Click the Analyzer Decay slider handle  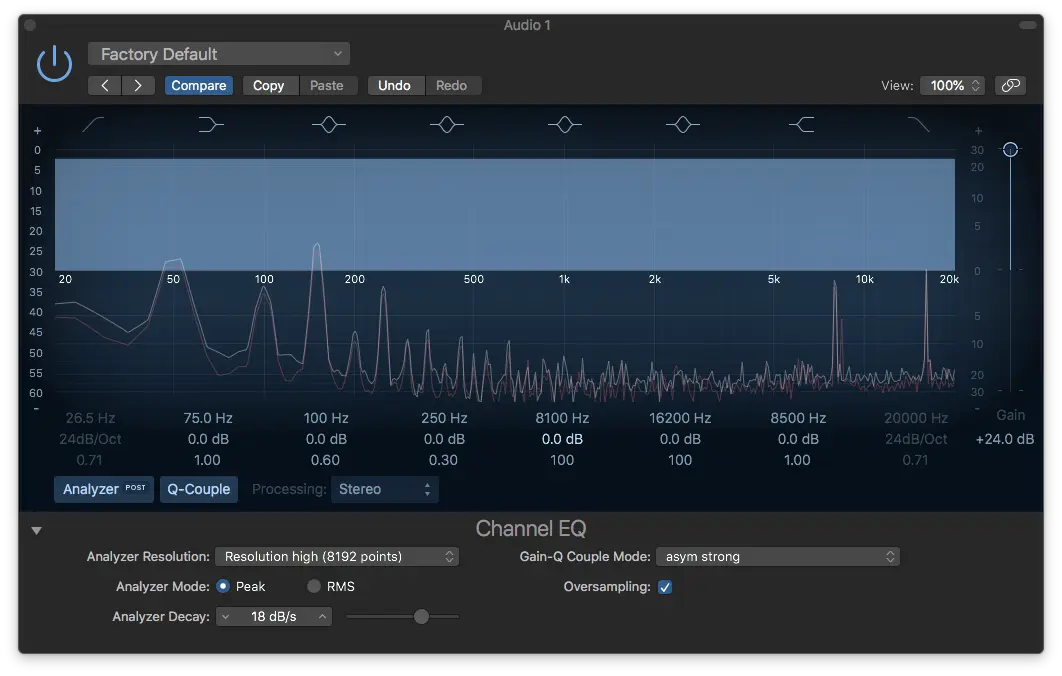coord(421,616)
